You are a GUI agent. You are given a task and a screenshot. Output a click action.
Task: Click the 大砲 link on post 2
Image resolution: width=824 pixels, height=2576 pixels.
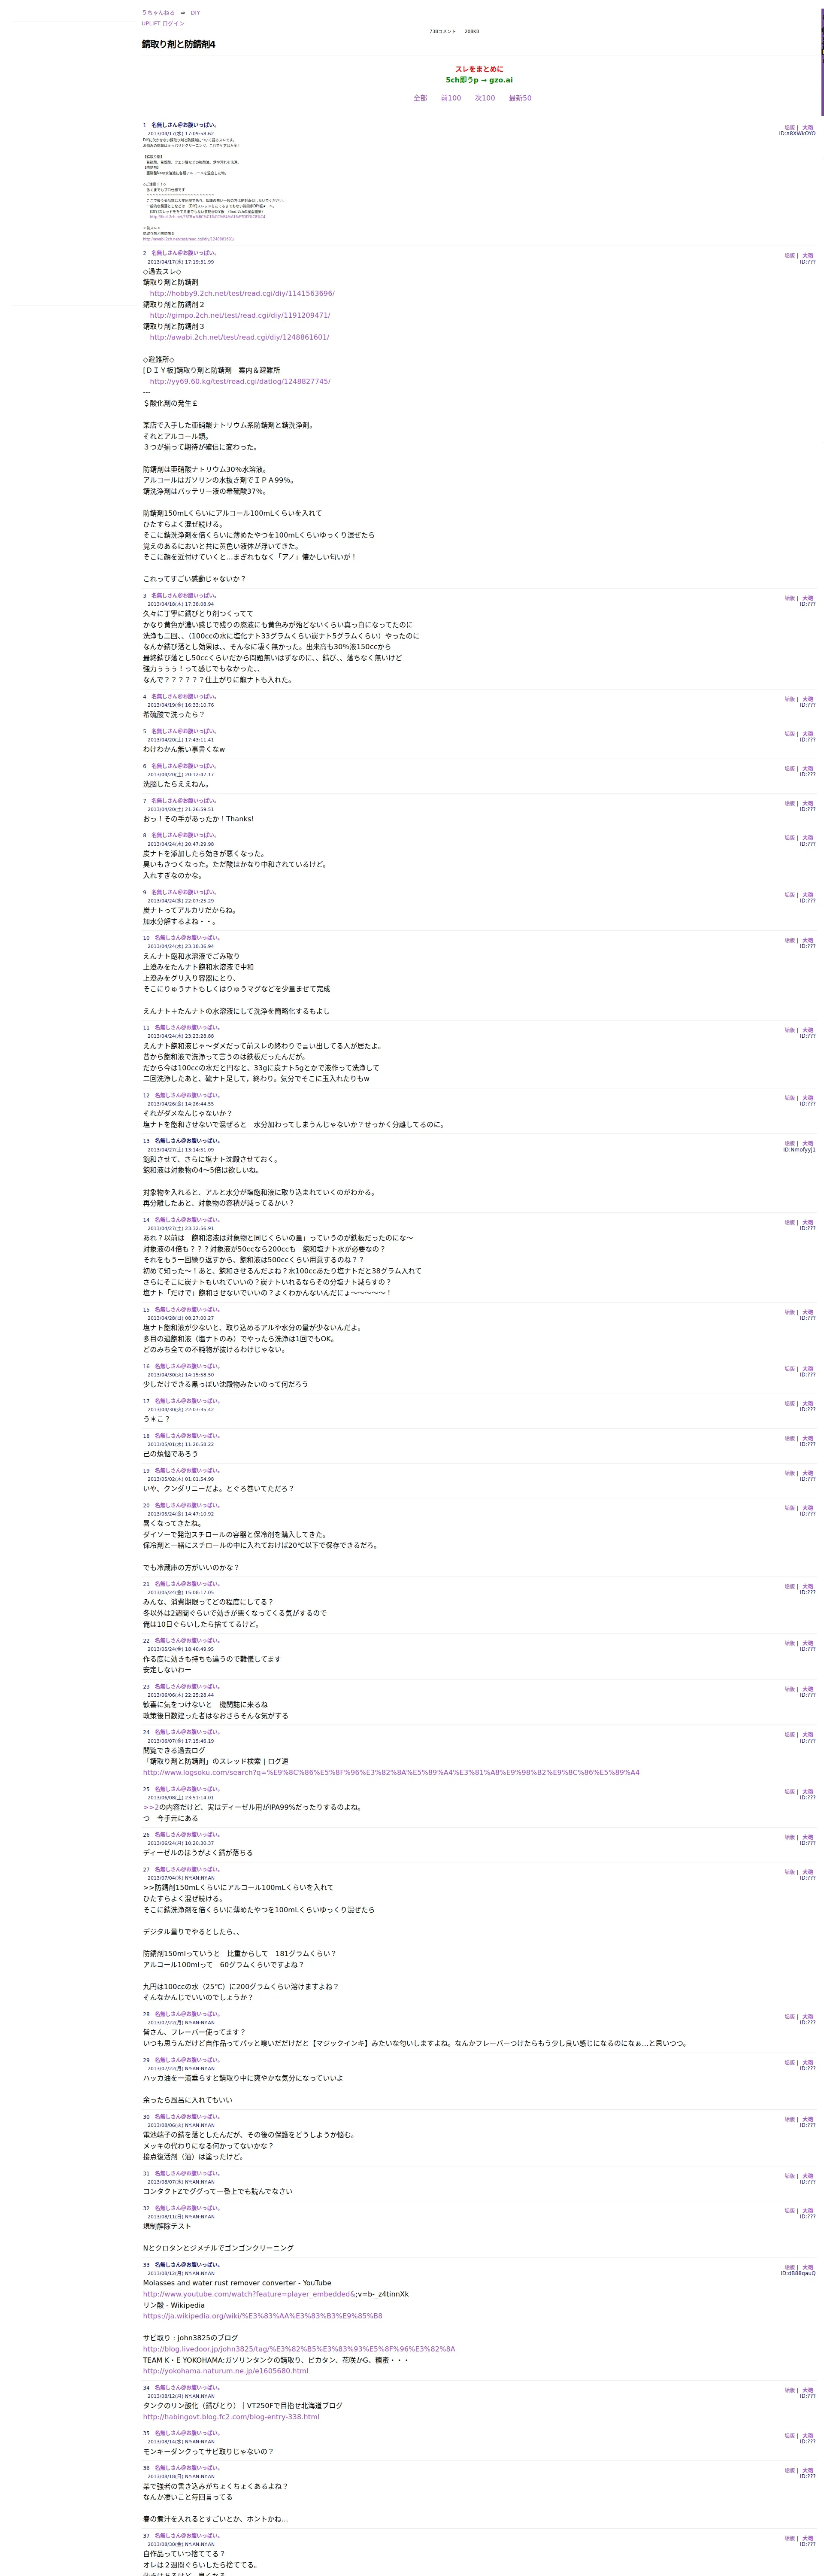(x=808, y=256)
